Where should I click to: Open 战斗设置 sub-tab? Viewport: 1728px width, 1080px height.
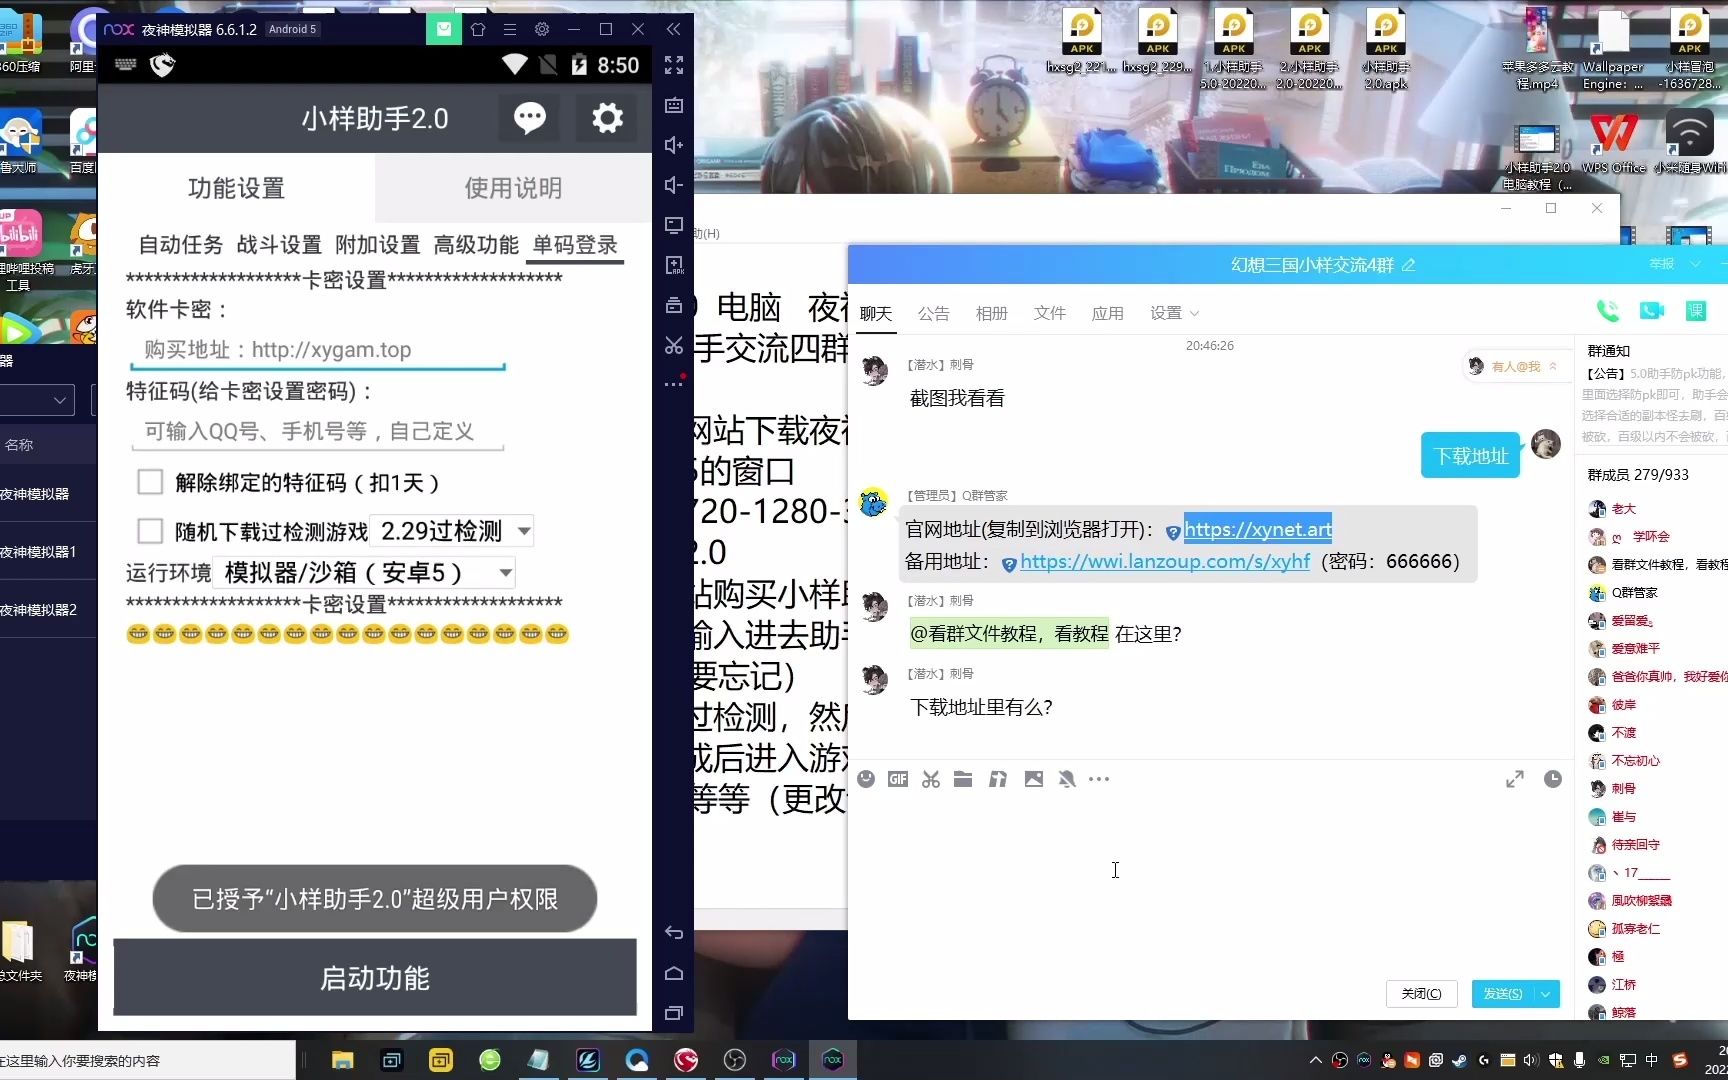pos(279,245)
